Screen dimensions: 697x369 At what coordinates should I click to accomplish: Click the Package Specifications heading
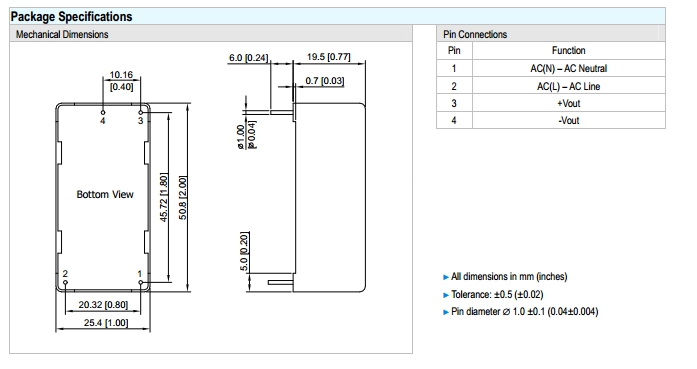[x=71, y=17]
